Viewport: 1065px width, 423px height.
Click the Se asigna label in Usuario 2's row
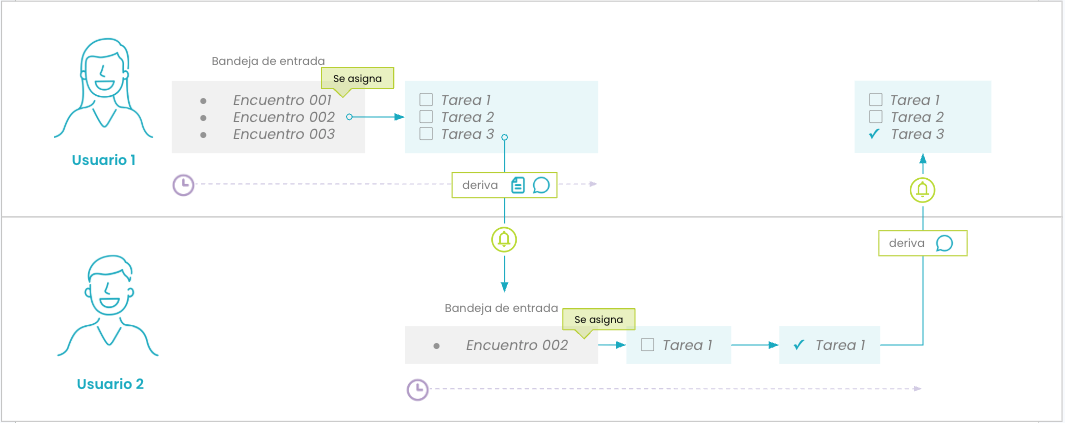tap(599, 320)
